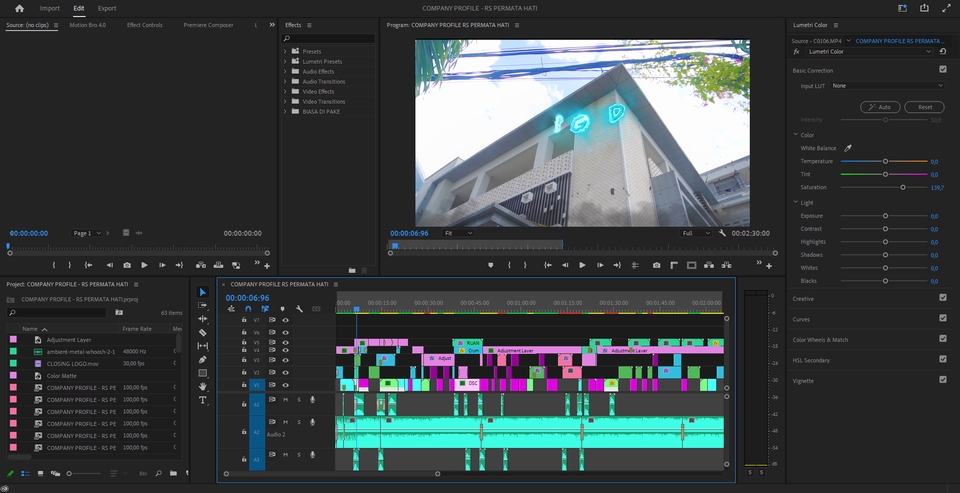Toggle Snap in timeline
This screenshot has height=493, width=960.
(x=248, y=309)
